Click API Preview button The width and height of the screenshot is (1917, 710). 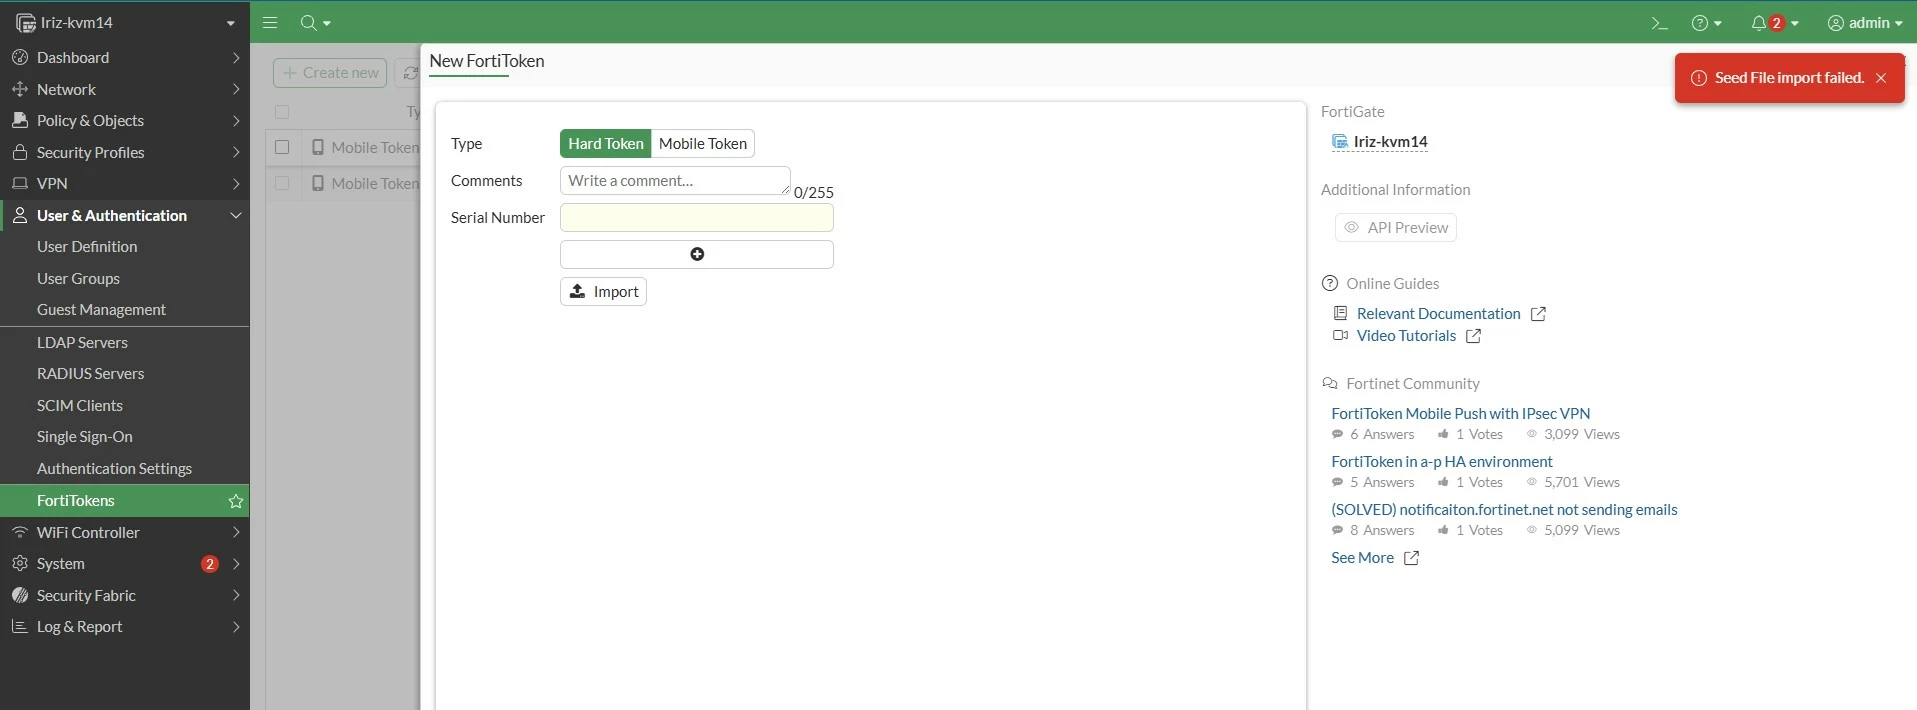coord(1396,228)
